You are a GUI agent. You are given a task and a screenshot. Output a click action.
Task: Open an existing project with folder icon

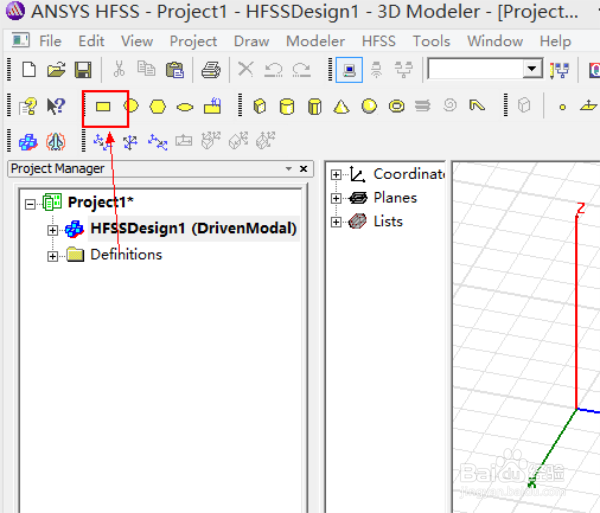[x=56, y=70]
